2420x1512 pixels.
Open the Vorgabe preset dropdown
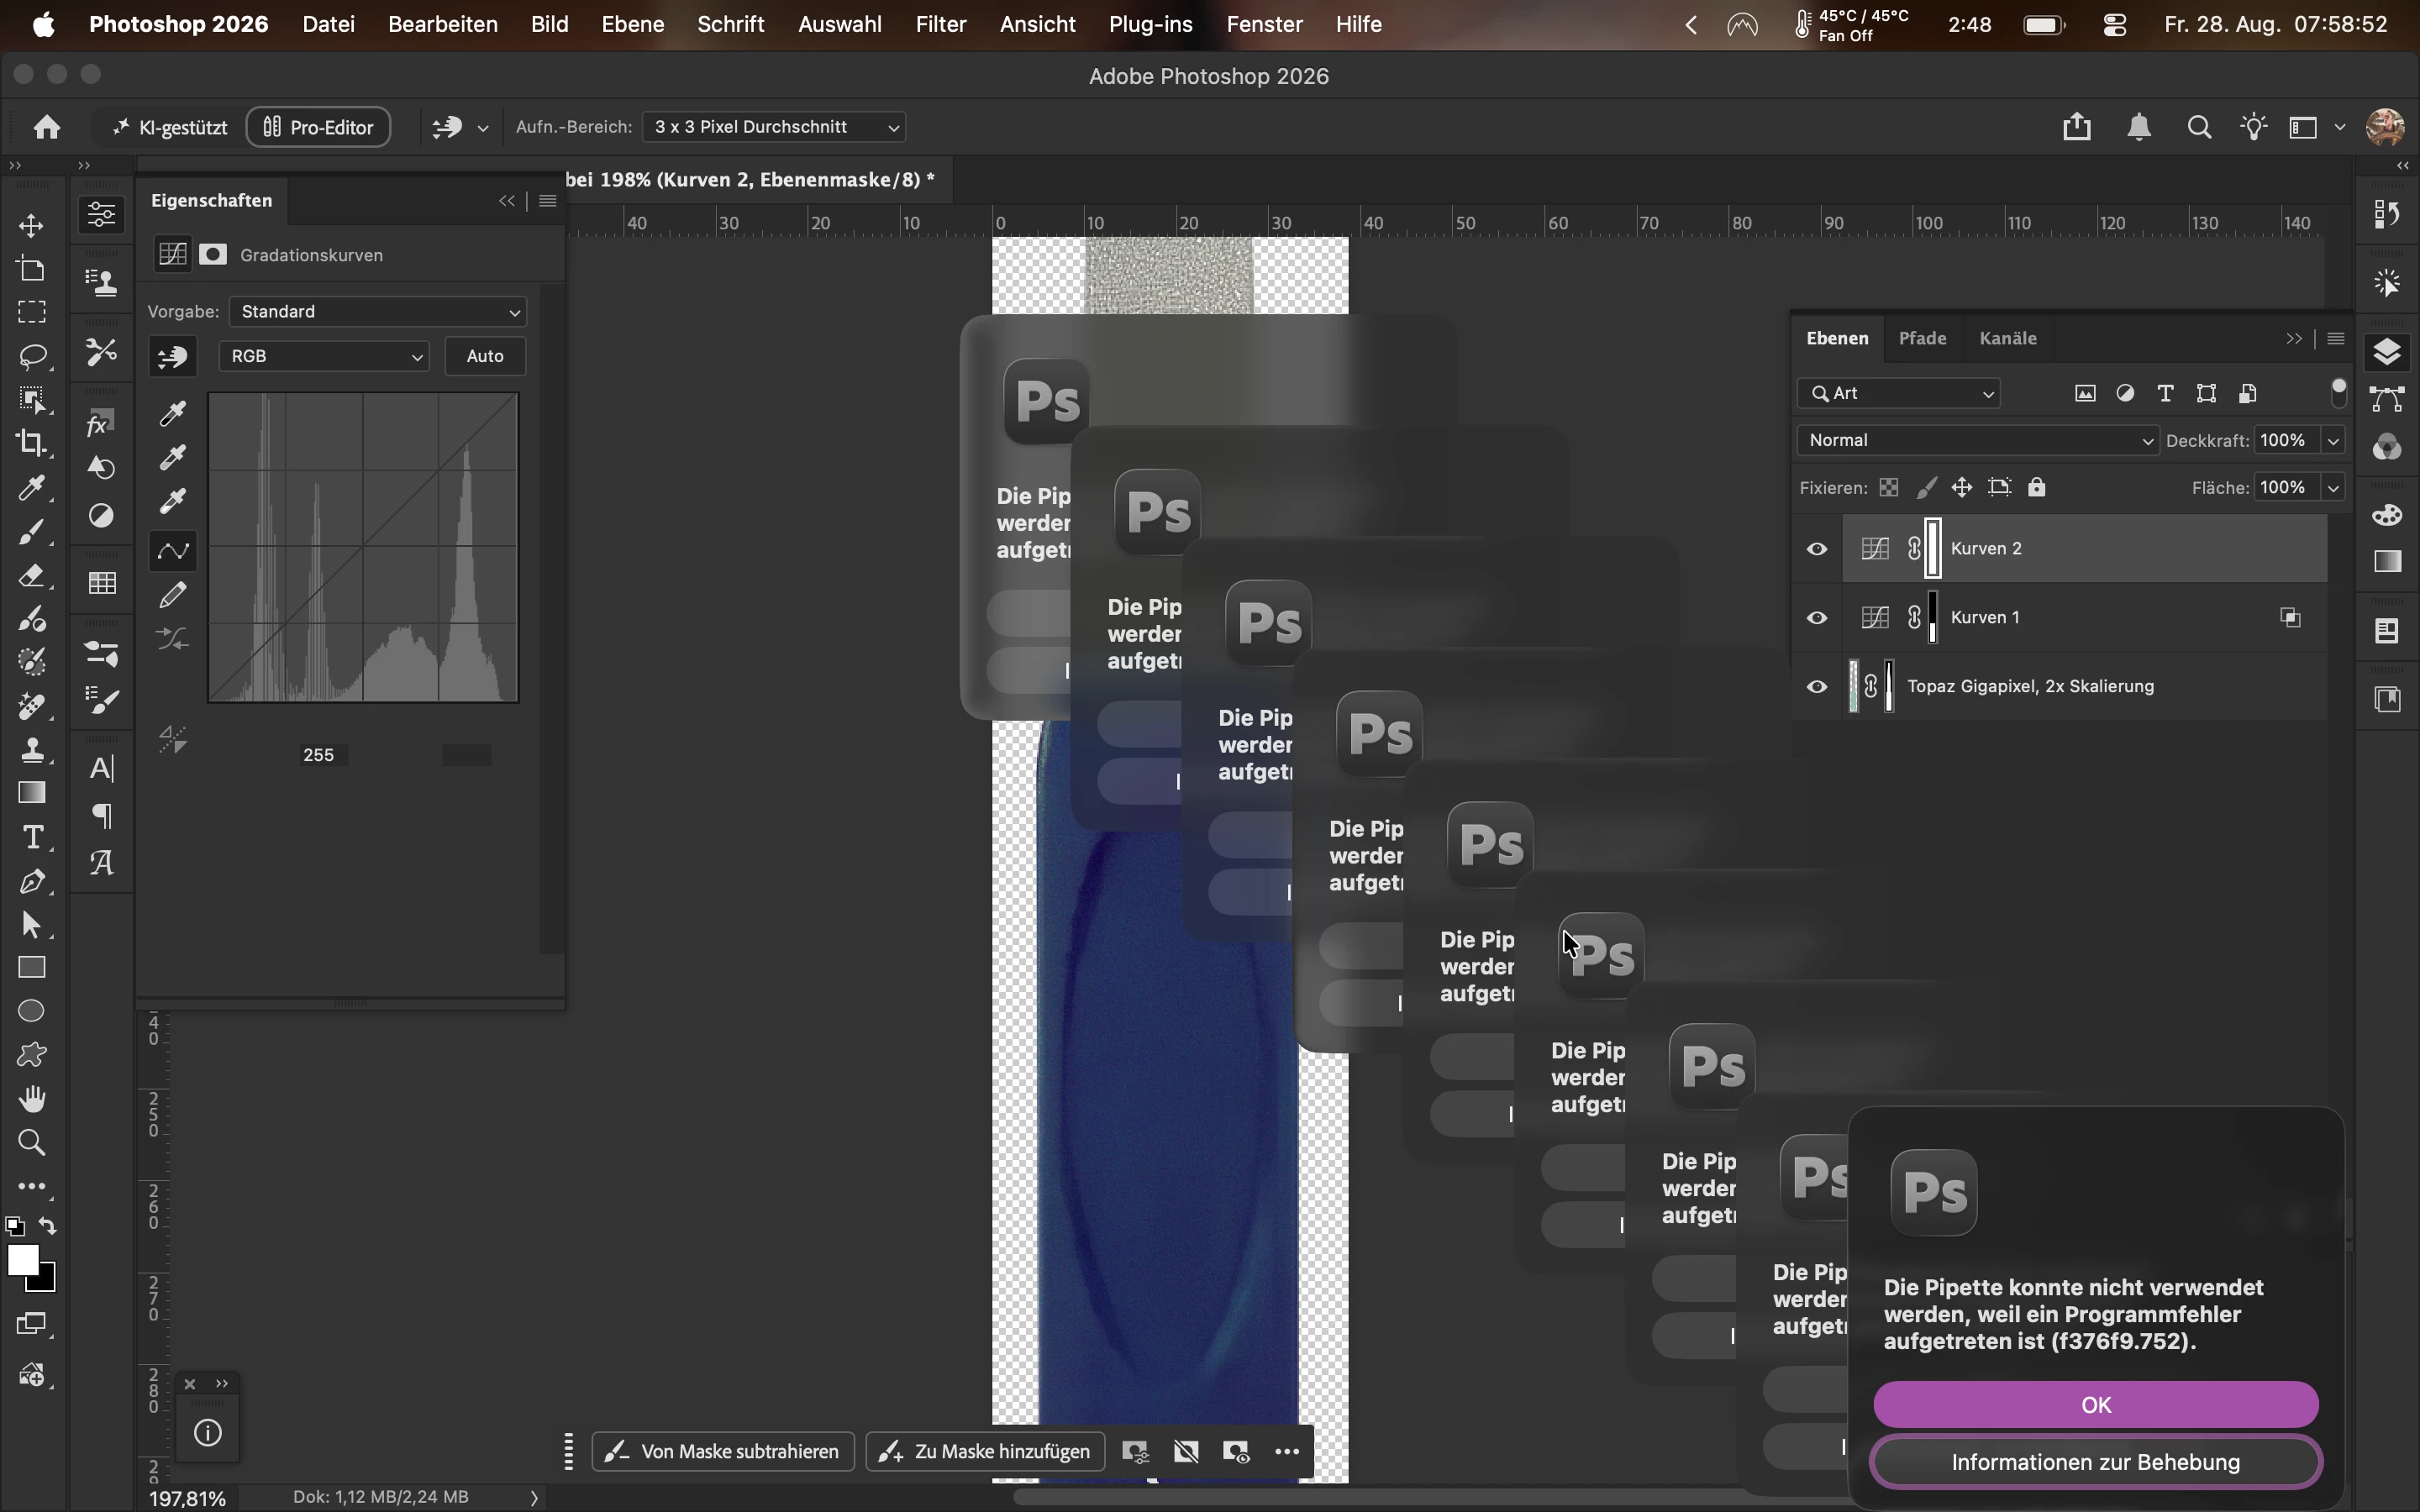pos(378,312)
